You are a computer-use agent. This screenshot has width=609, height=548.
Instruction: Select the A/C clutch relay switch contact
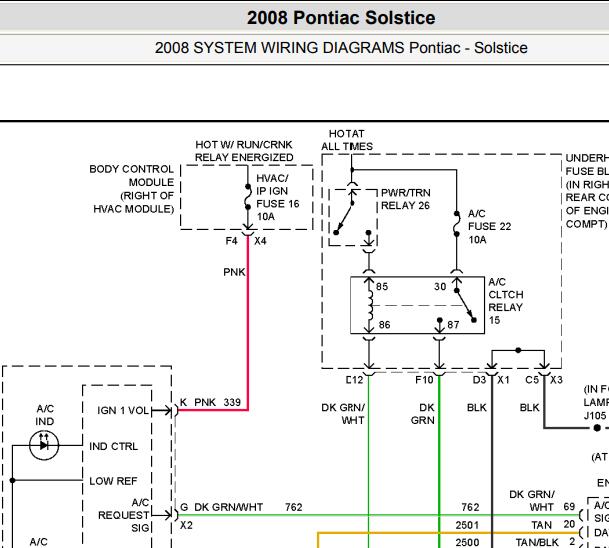pos(465,306)
